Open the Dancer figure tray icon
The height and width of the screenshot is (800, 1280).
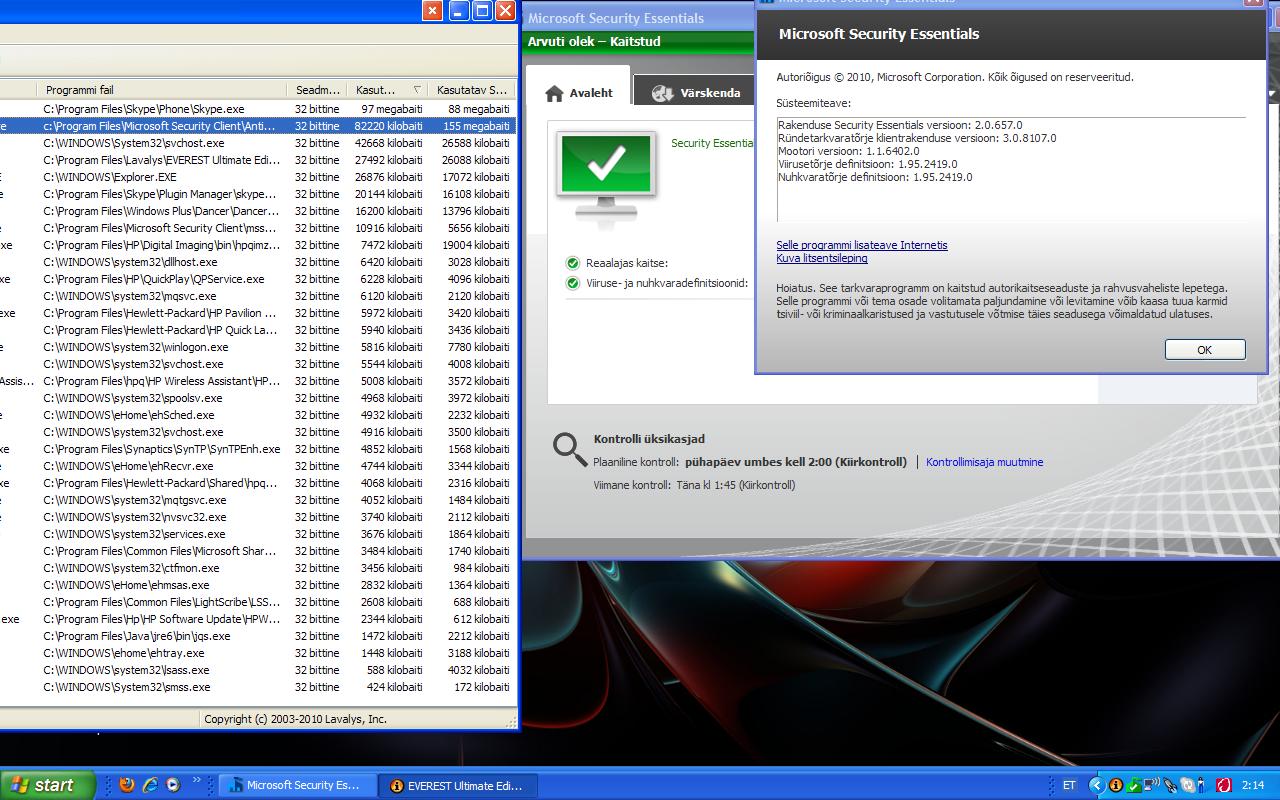(x=1201, y=785)
